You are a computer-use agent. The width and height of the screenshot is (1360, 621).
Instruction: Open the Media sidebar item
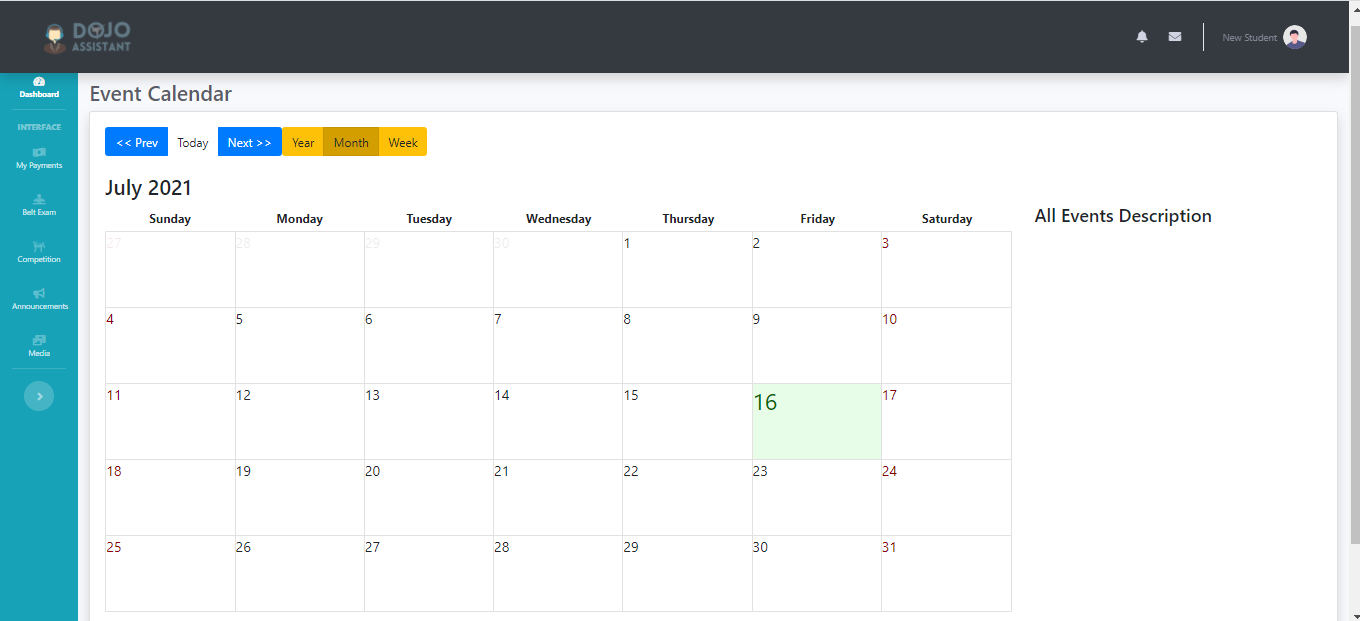(x=39, y=346)
